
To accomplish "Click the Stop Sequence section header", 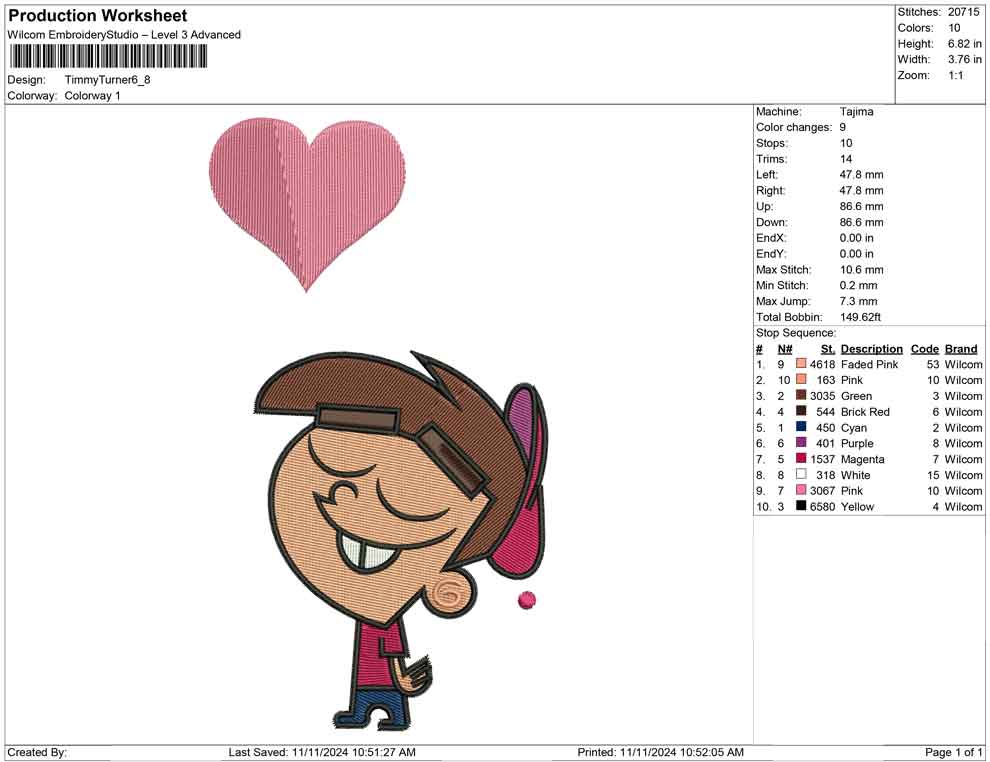I will tap(794, 332).
